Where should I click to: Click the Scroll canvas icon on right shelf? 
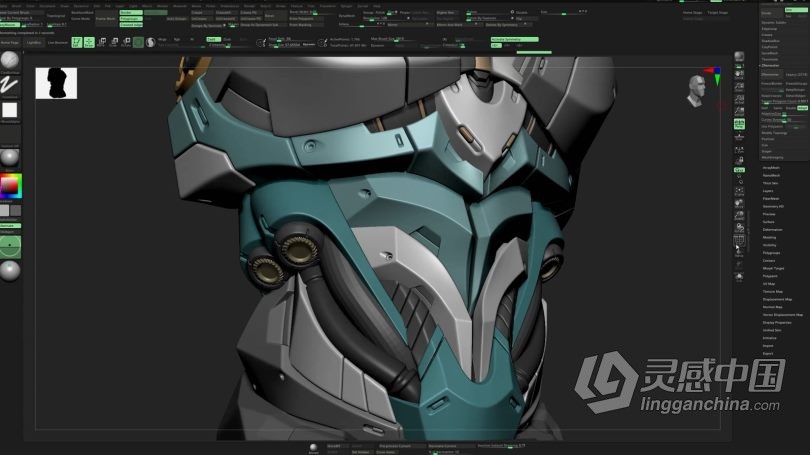click(x=739, y=74)
